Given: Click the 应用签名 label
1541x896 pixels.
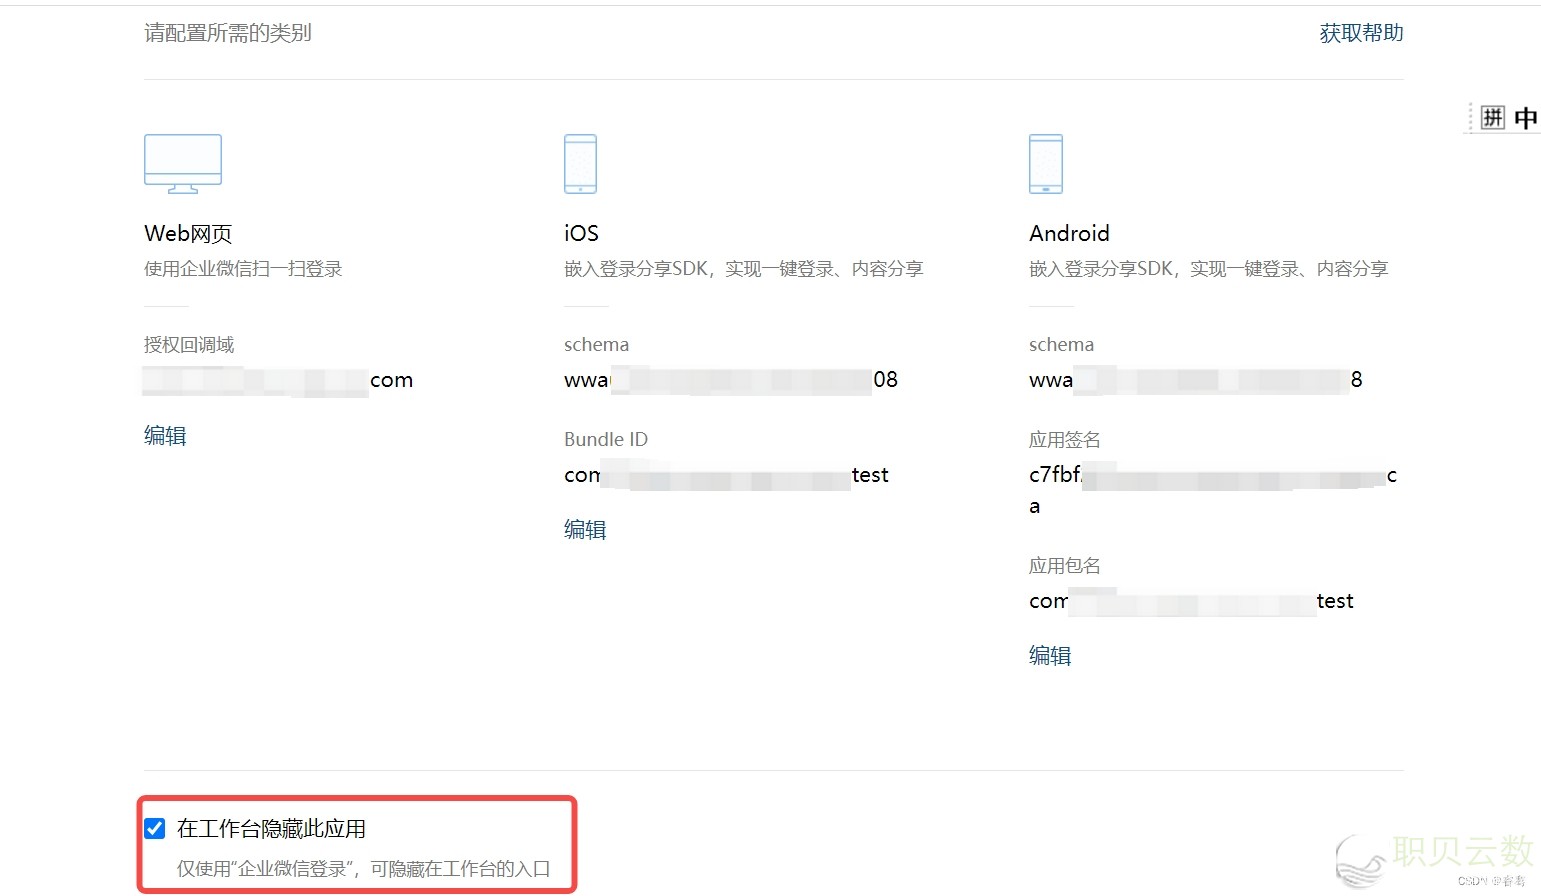Looking at the screenshot, I should pyautogui.click(x=1065, y=439).
